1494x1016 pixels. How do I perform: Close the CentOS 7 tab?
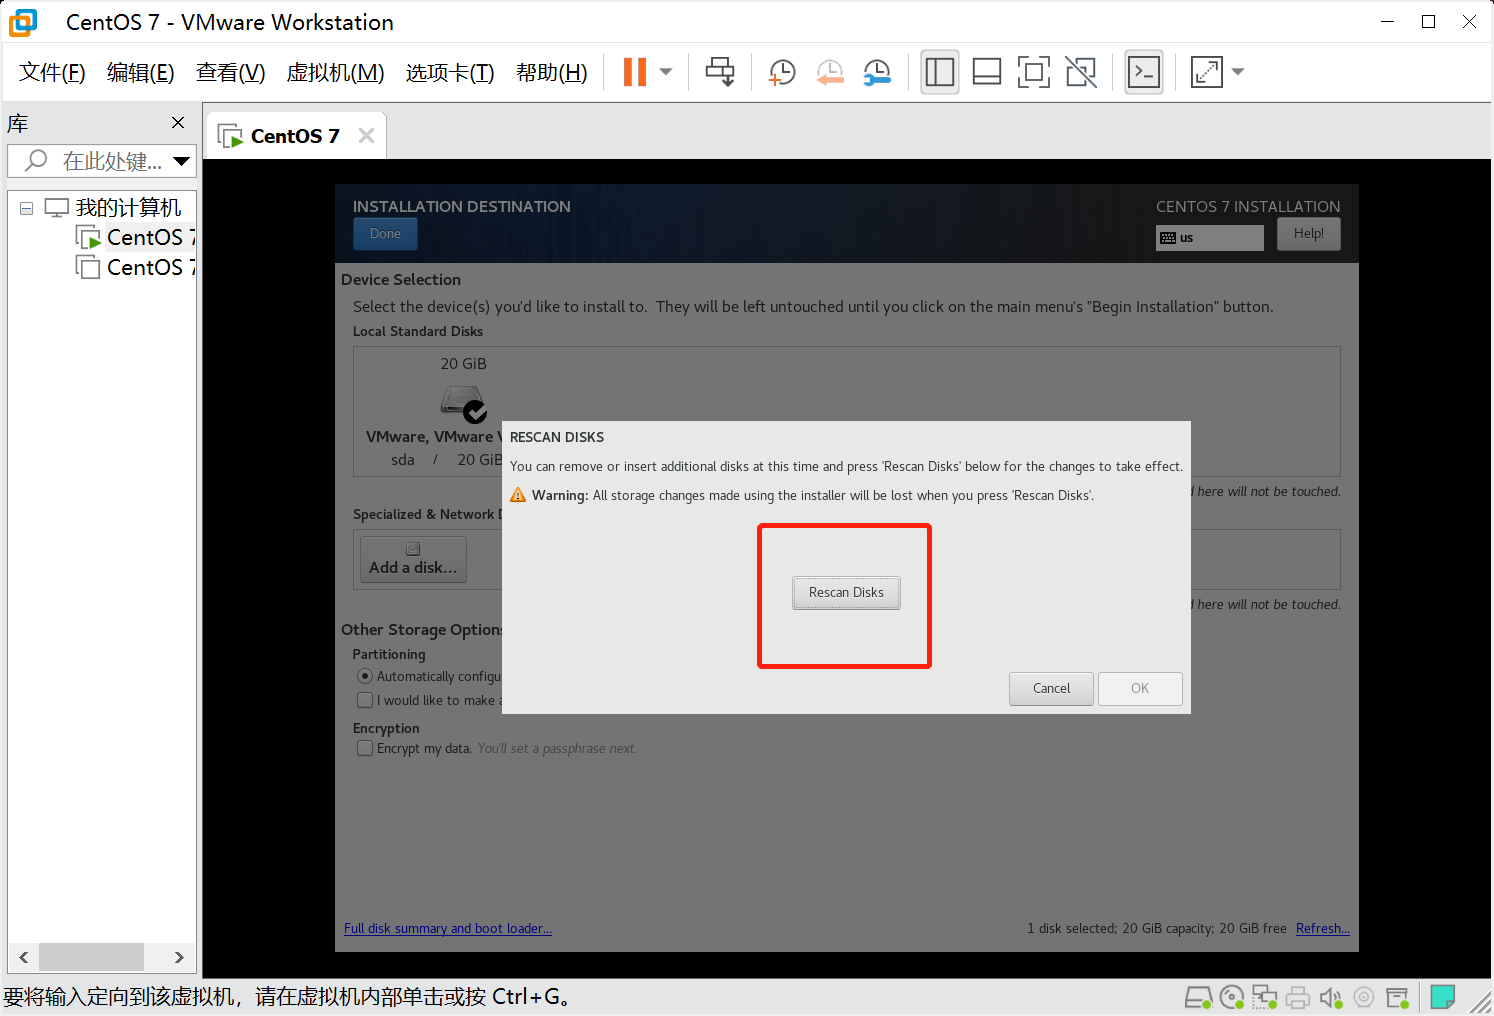(366, 136)
